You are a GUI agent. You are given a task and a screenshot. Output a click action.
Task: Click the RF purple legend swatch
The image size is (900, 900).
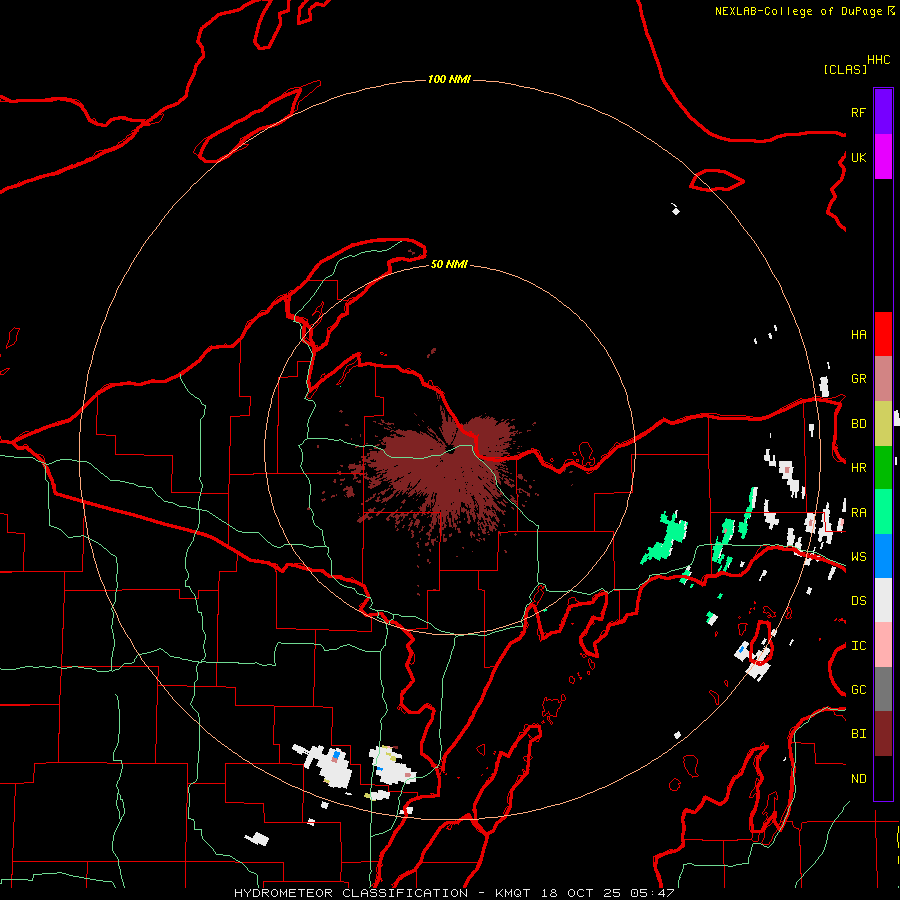pos(883,112)
